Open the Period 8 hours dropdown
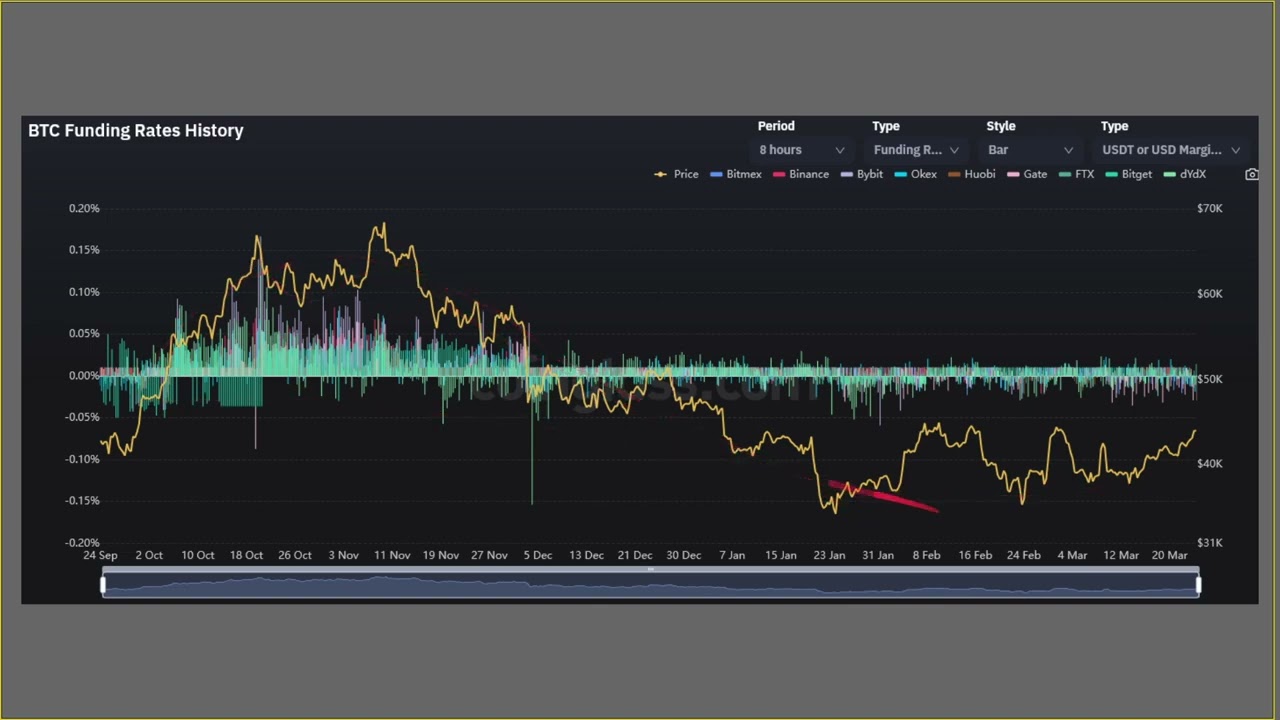Image resolution: width=1280 pixels, height=720 pixels. pos(801,150)
